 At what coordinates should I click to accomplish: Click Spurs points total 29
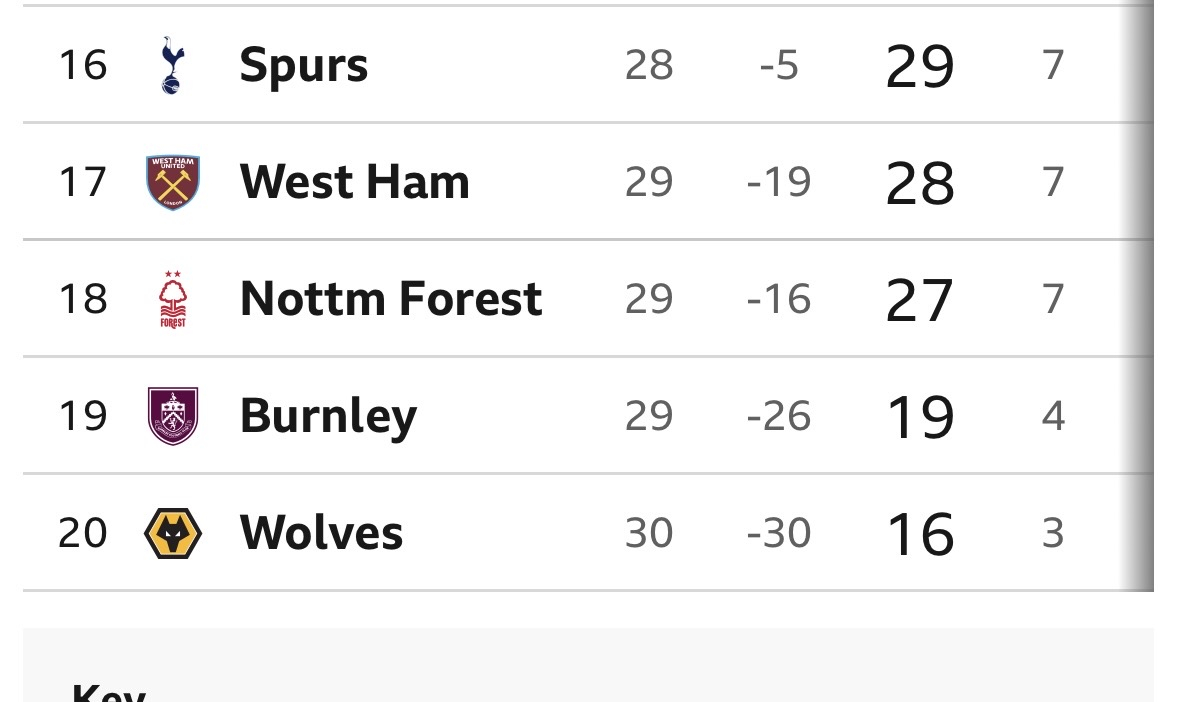tap(920, 67)
